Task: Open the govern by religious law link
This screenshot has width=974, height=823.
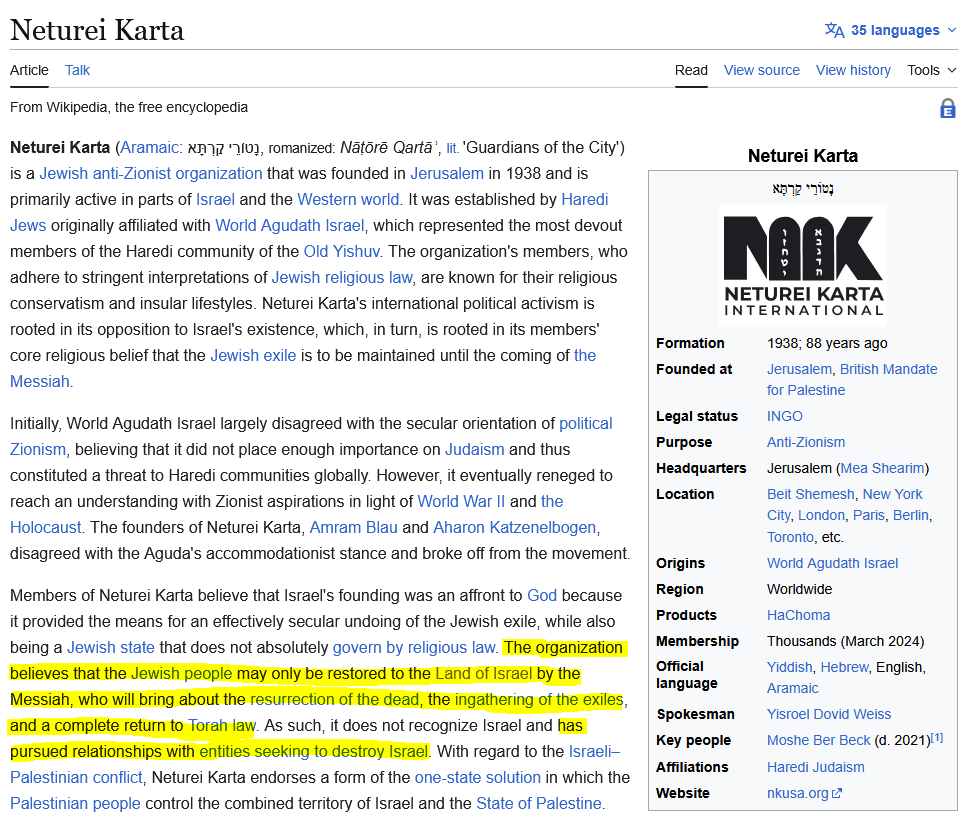Action: click(414, 647)
